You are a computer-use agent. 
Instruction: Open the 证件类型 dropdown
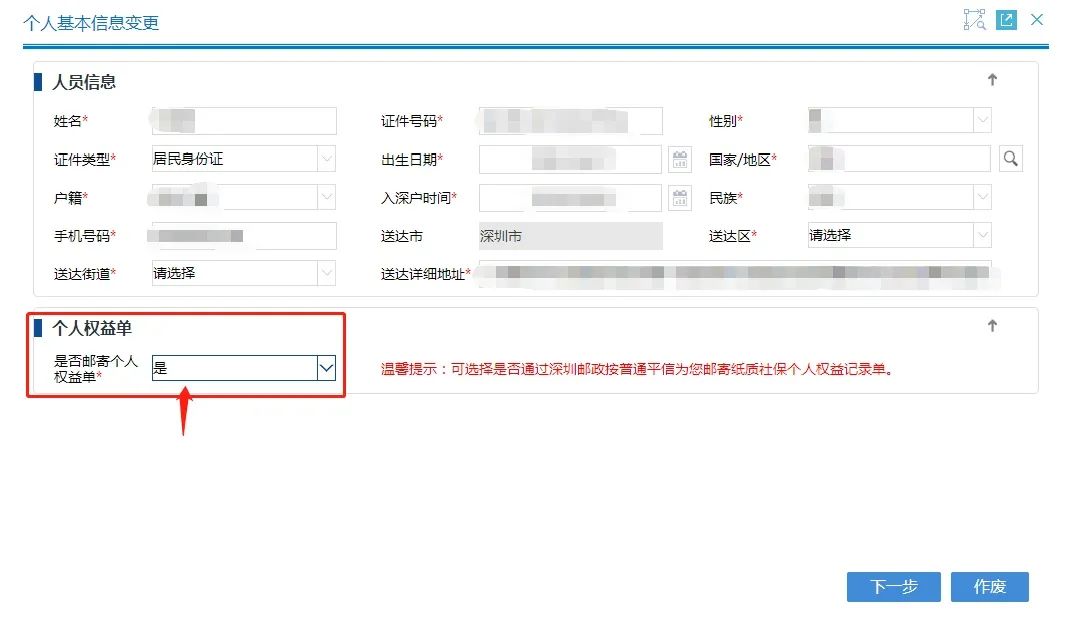coord(326,159)
